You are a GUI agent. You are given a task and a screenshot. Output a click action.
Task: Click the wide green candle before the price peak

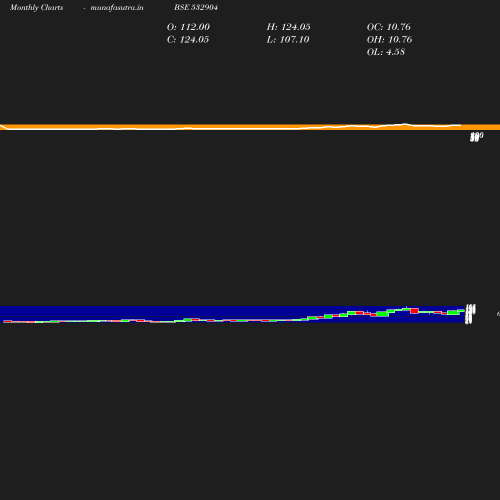[x=383, y=314]
